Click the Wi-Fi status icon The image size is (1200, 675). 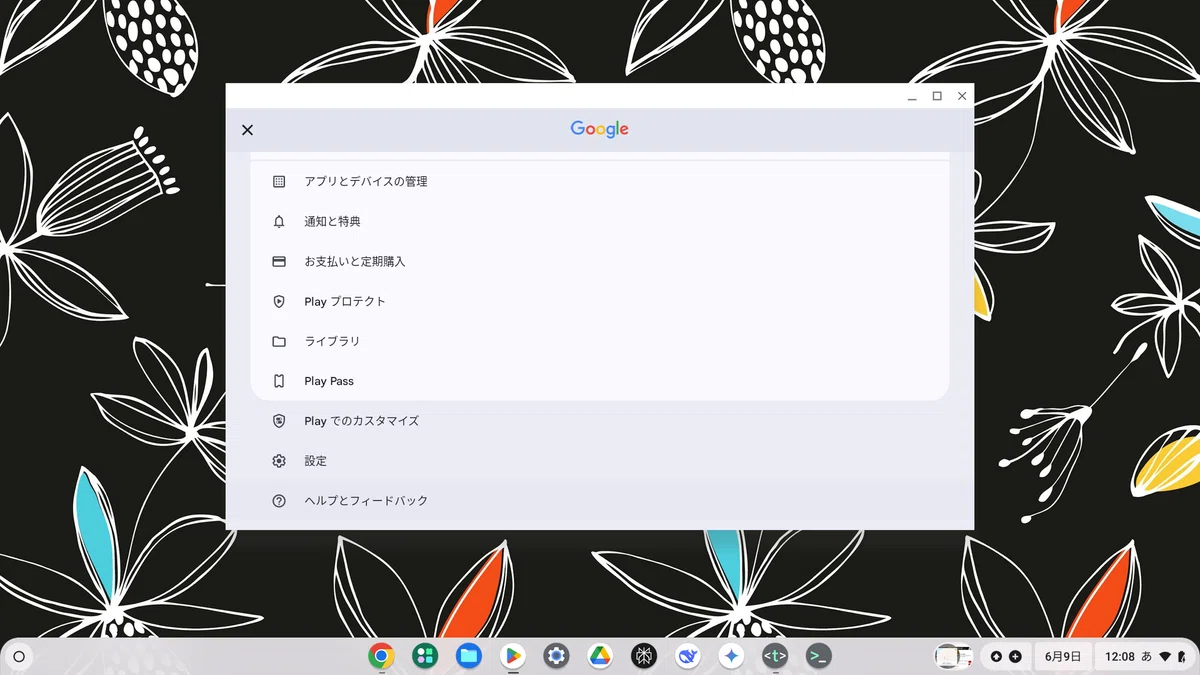tap(1165, 657)
